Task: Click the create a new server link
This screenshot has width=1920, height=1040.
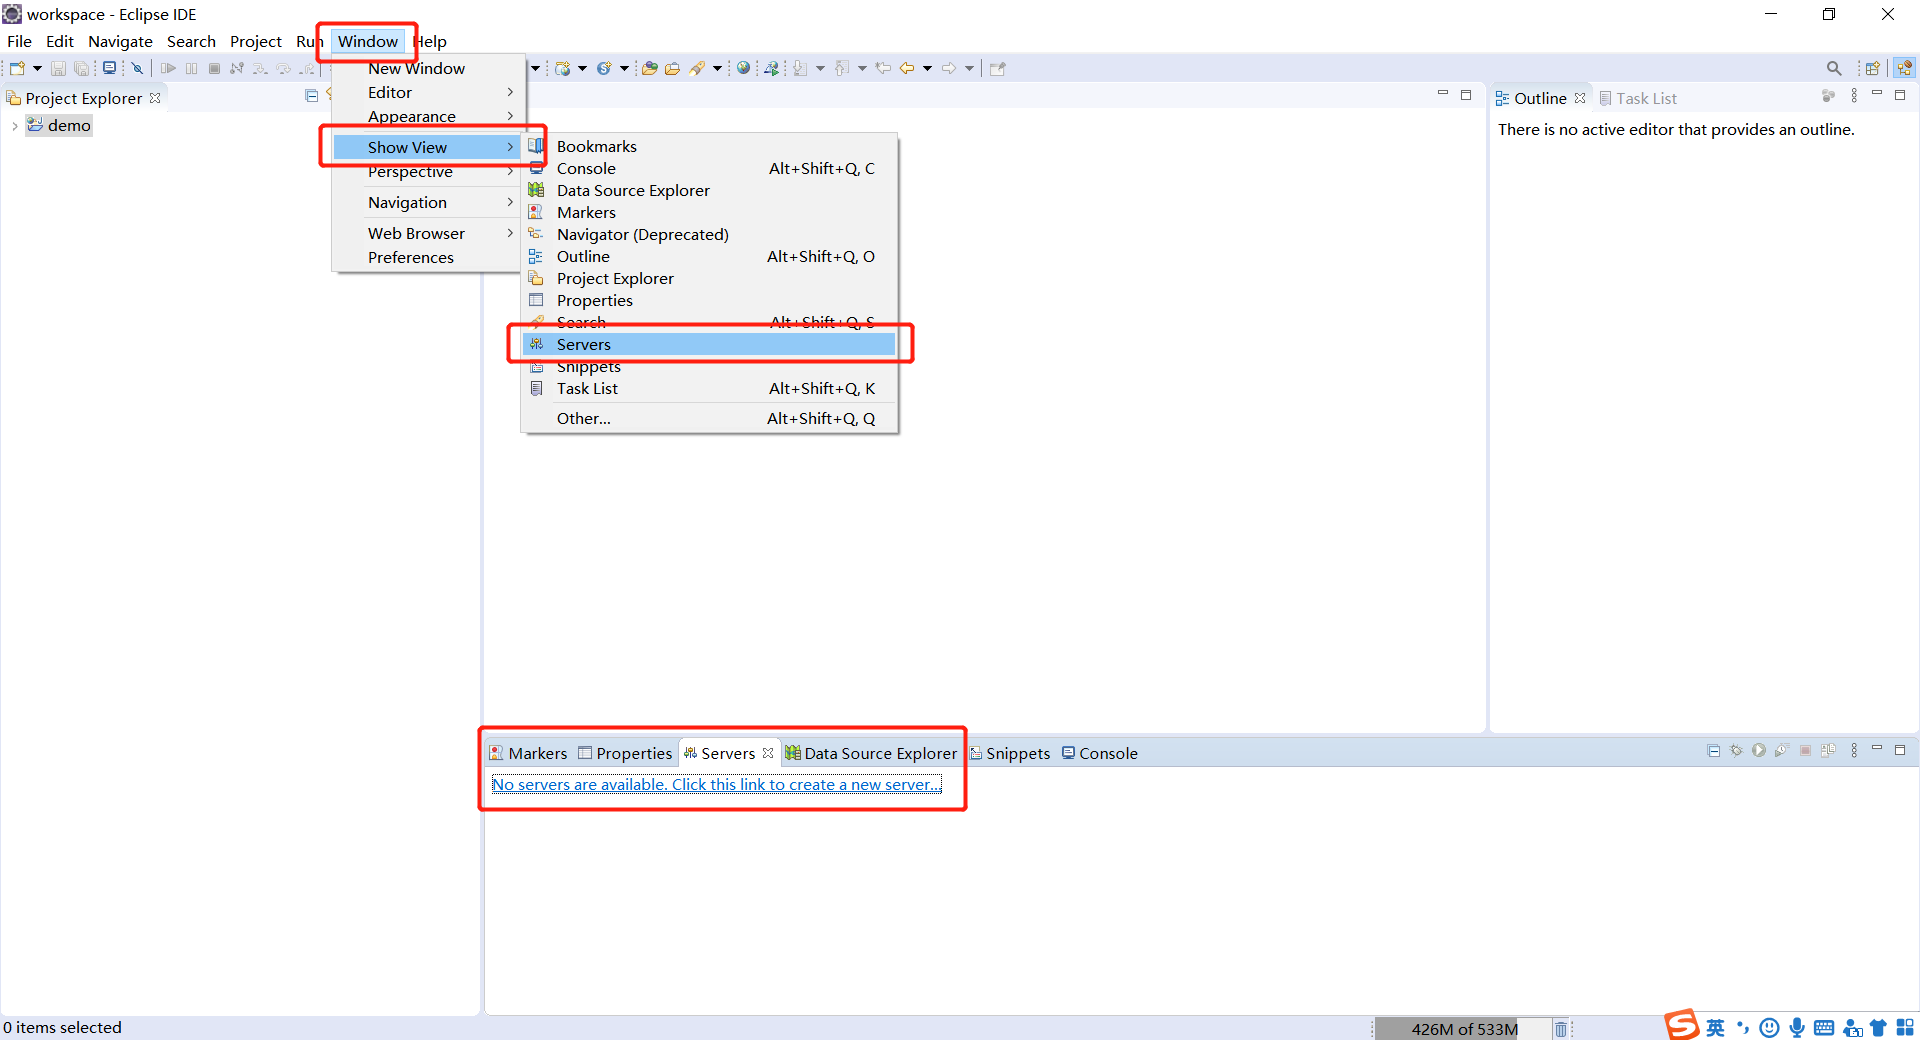Action: [716, 784]
